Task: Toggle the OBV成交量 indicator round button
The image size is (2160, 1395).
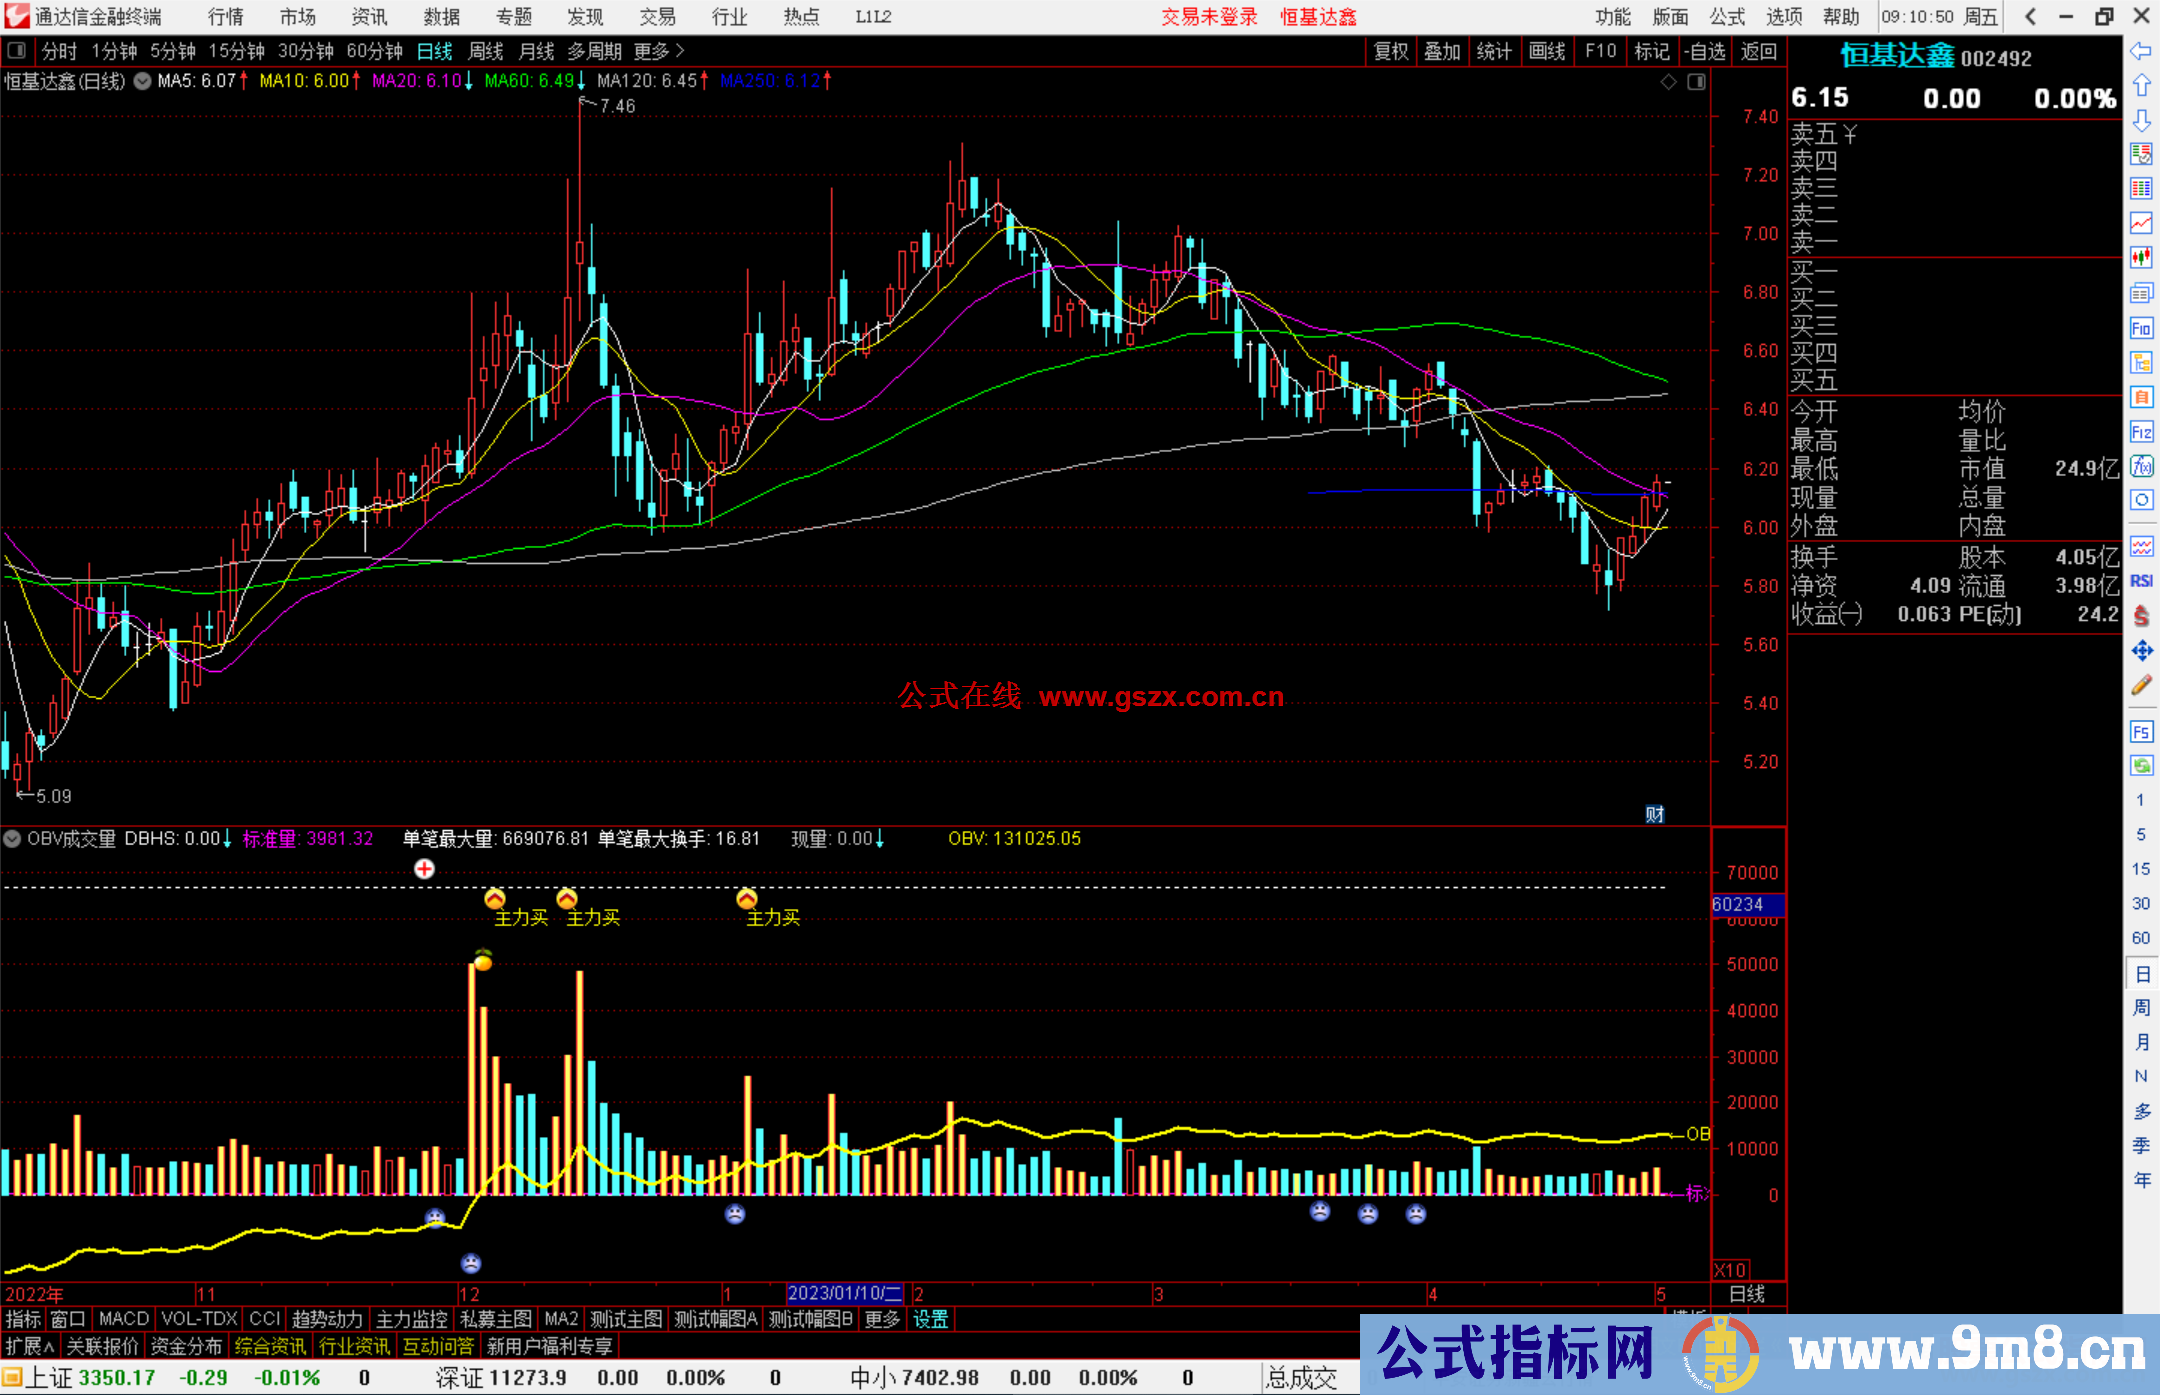Action: point(12,839)
